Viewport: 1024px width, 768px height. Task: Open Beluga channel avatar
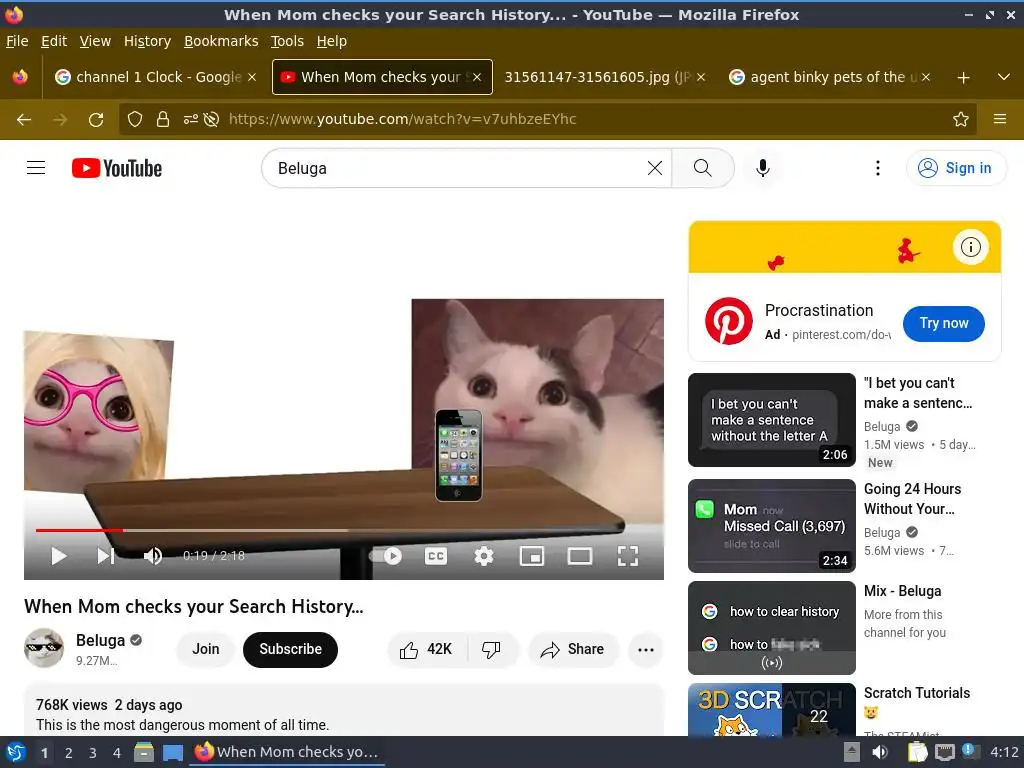click(44, 648)
